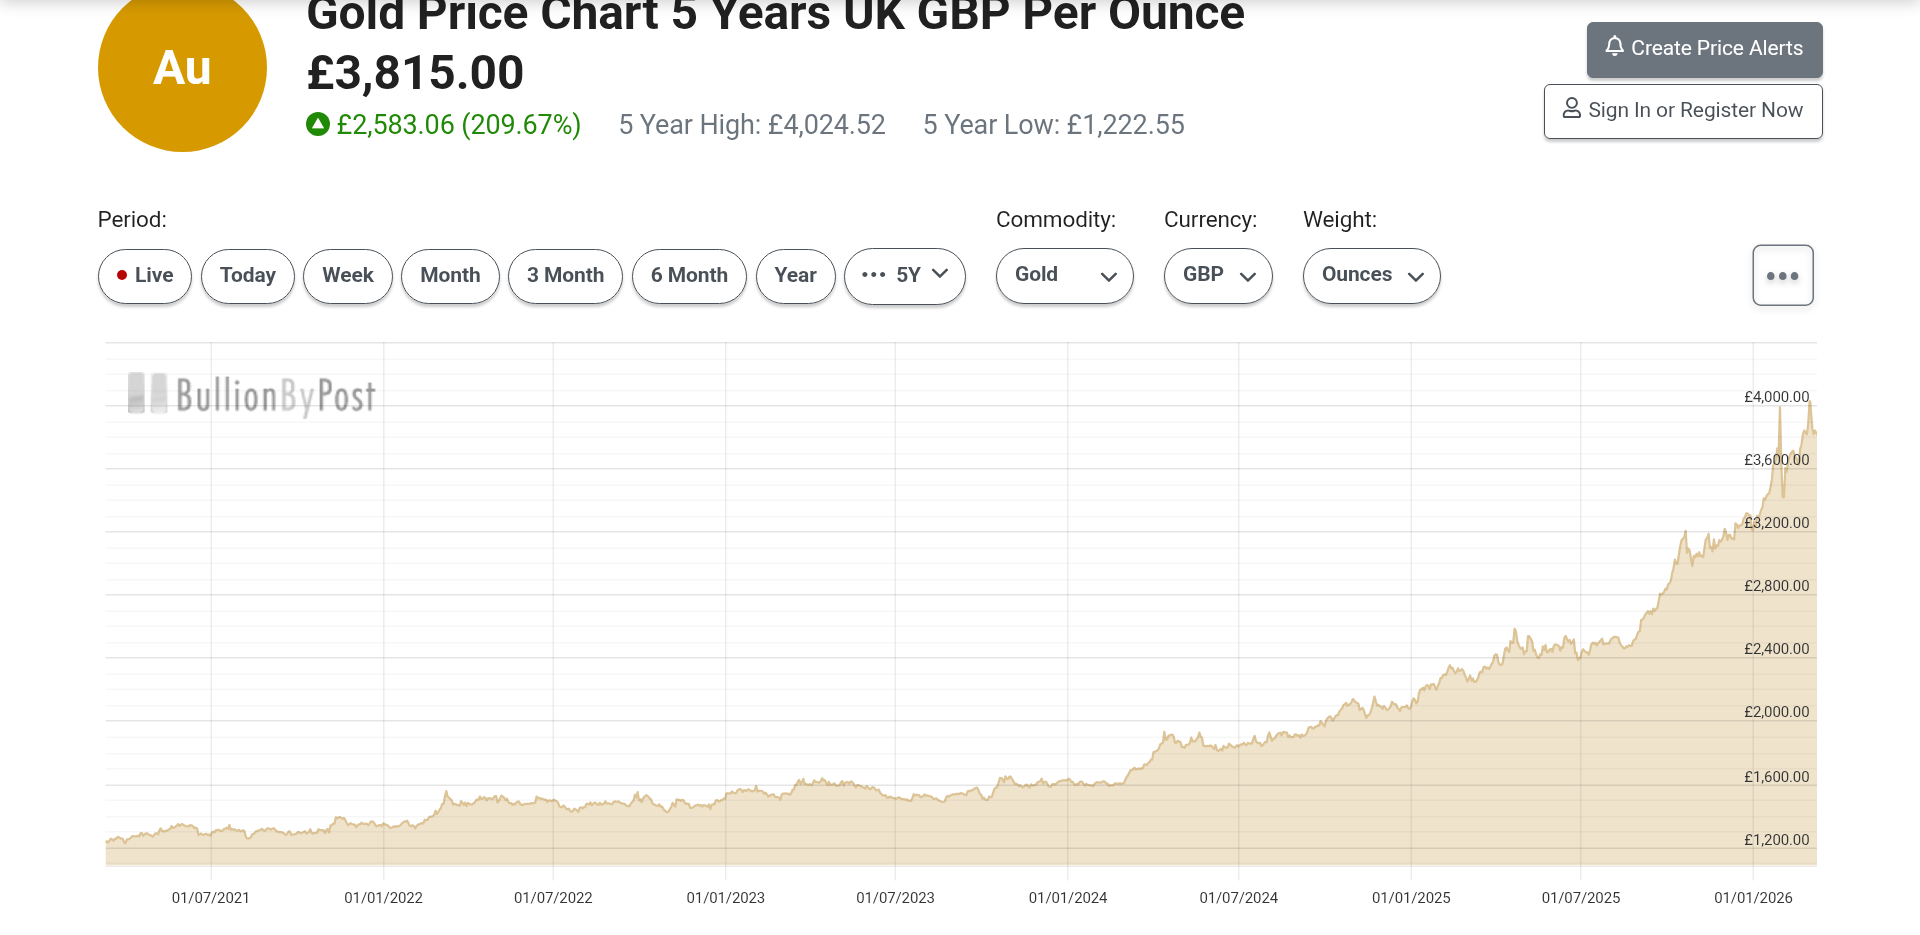Expand the Currency GBP dropdown
The width and height of the screenshot is (1920, 935).
(x=1218, y=275)
